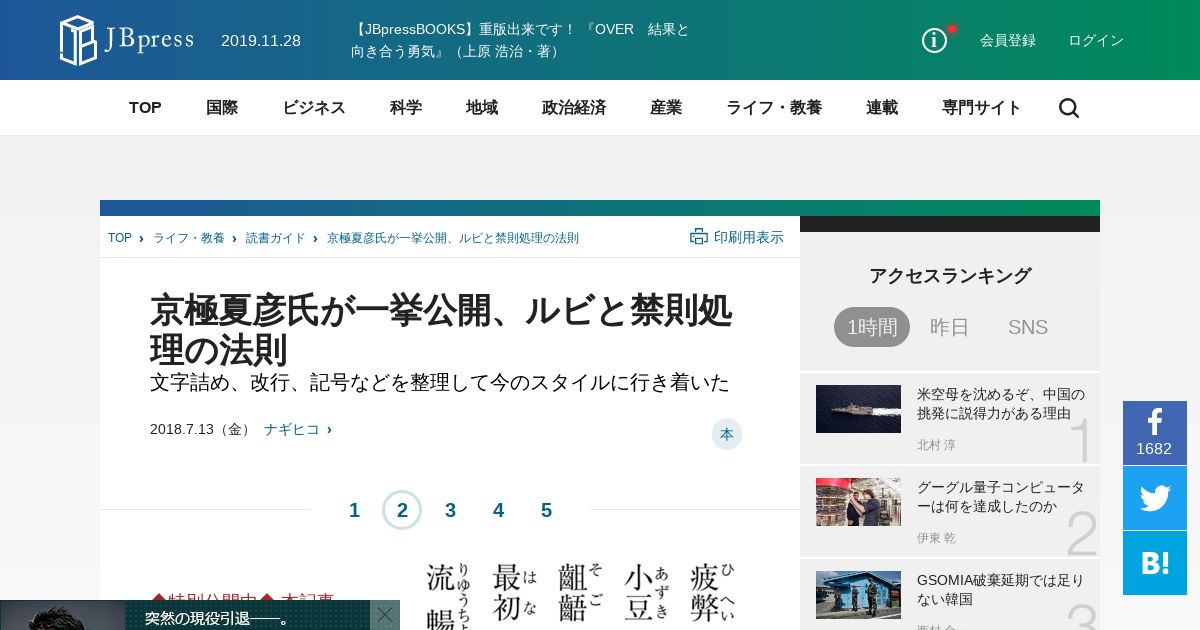Viewport: 1200px width, 630px height.
Task: Open 連載 navigation menu
Action: point(882,108)
